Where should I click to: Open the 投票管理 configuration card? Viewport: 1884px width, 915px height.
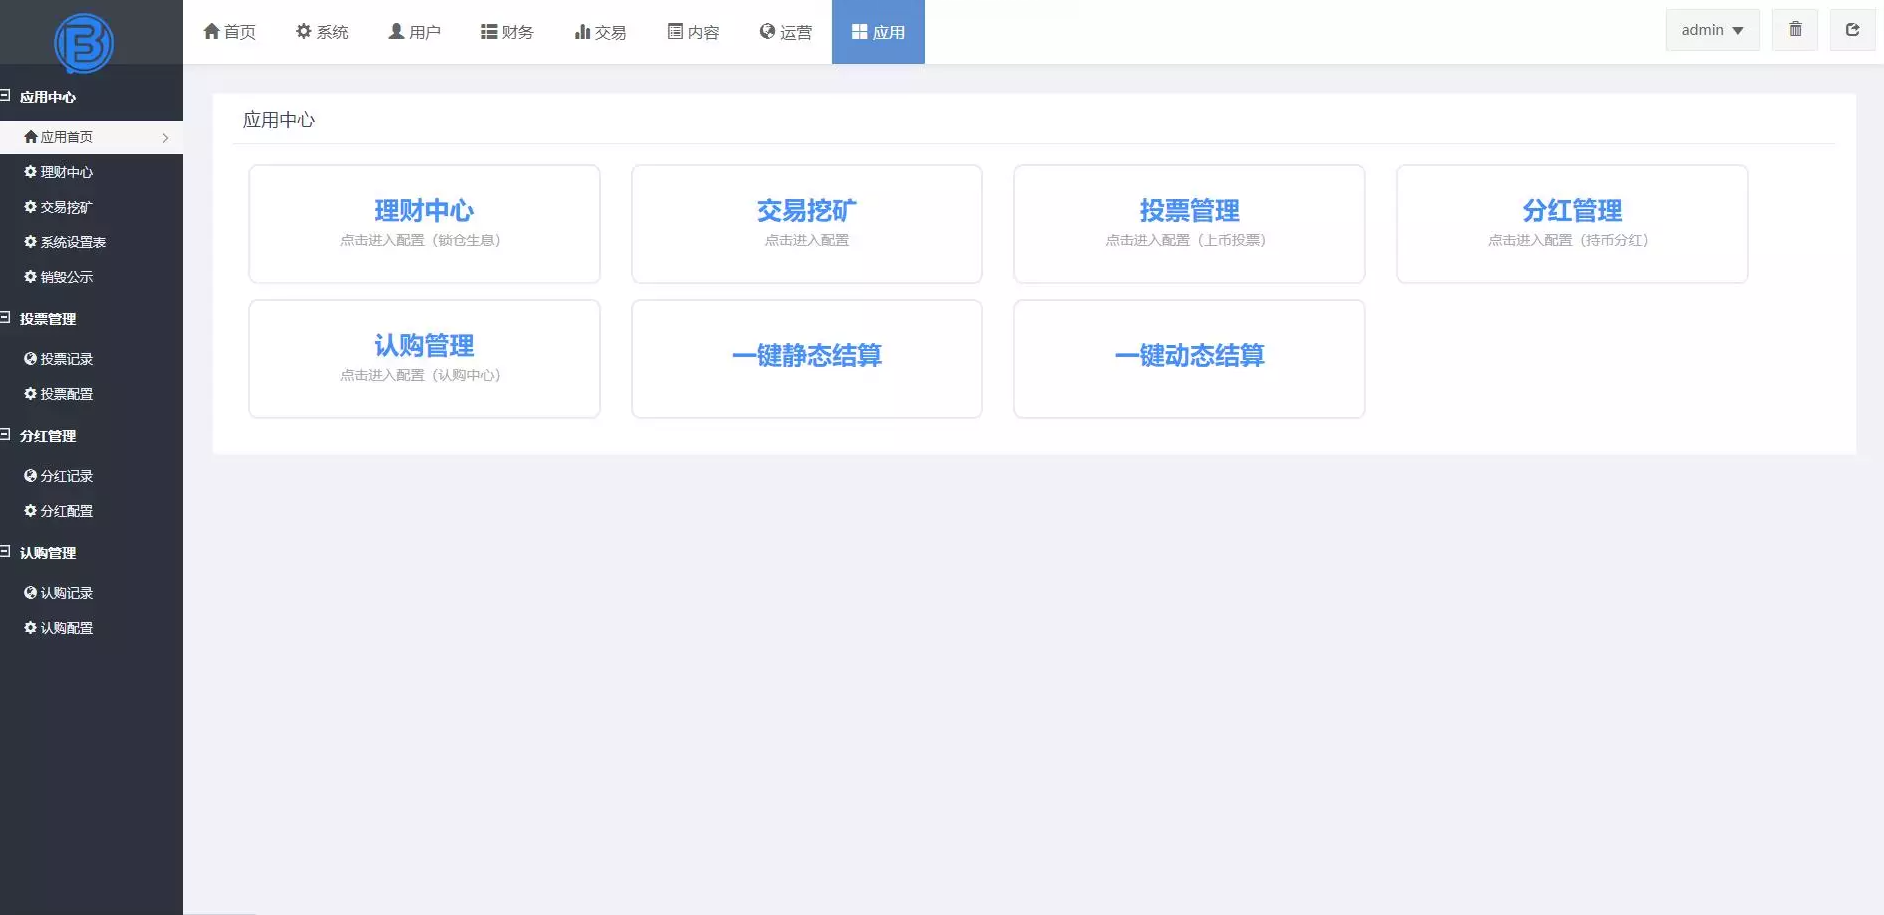[1189, 223]
